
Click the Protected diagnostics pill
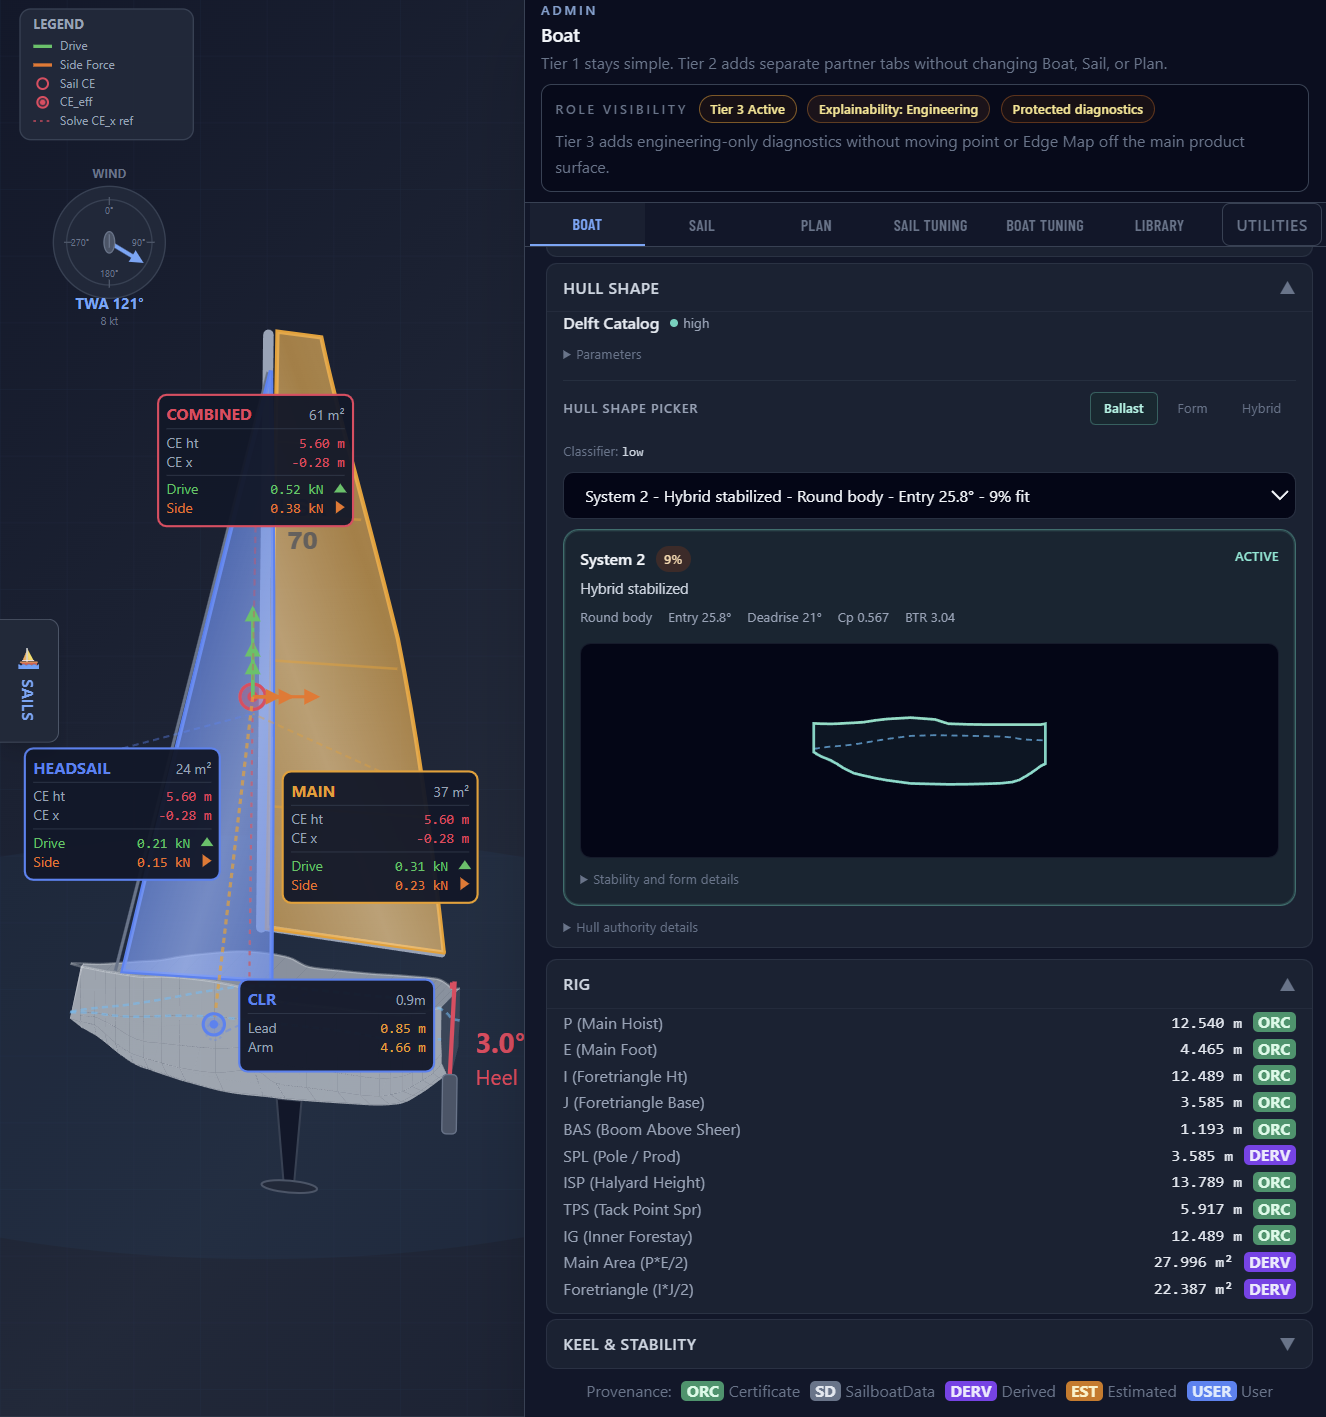point(1077,109)
